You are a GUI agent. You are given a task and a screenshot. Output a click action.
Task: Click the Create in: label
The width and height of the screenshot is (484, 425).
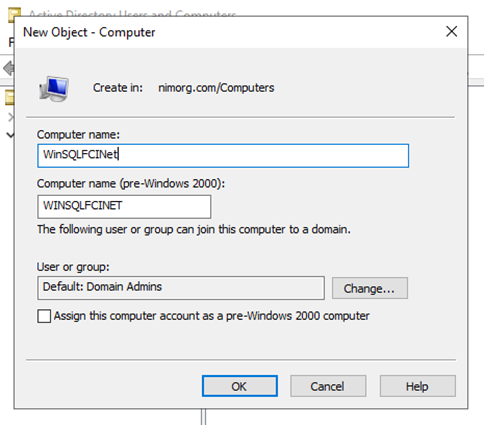pos(118,88)
